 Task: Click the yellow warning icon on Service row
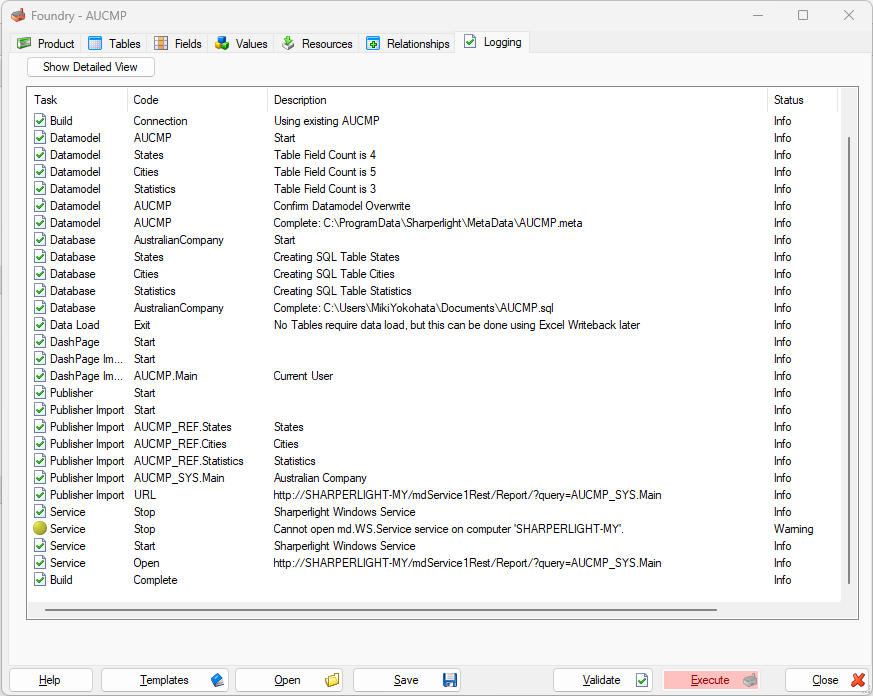(40, 528)
